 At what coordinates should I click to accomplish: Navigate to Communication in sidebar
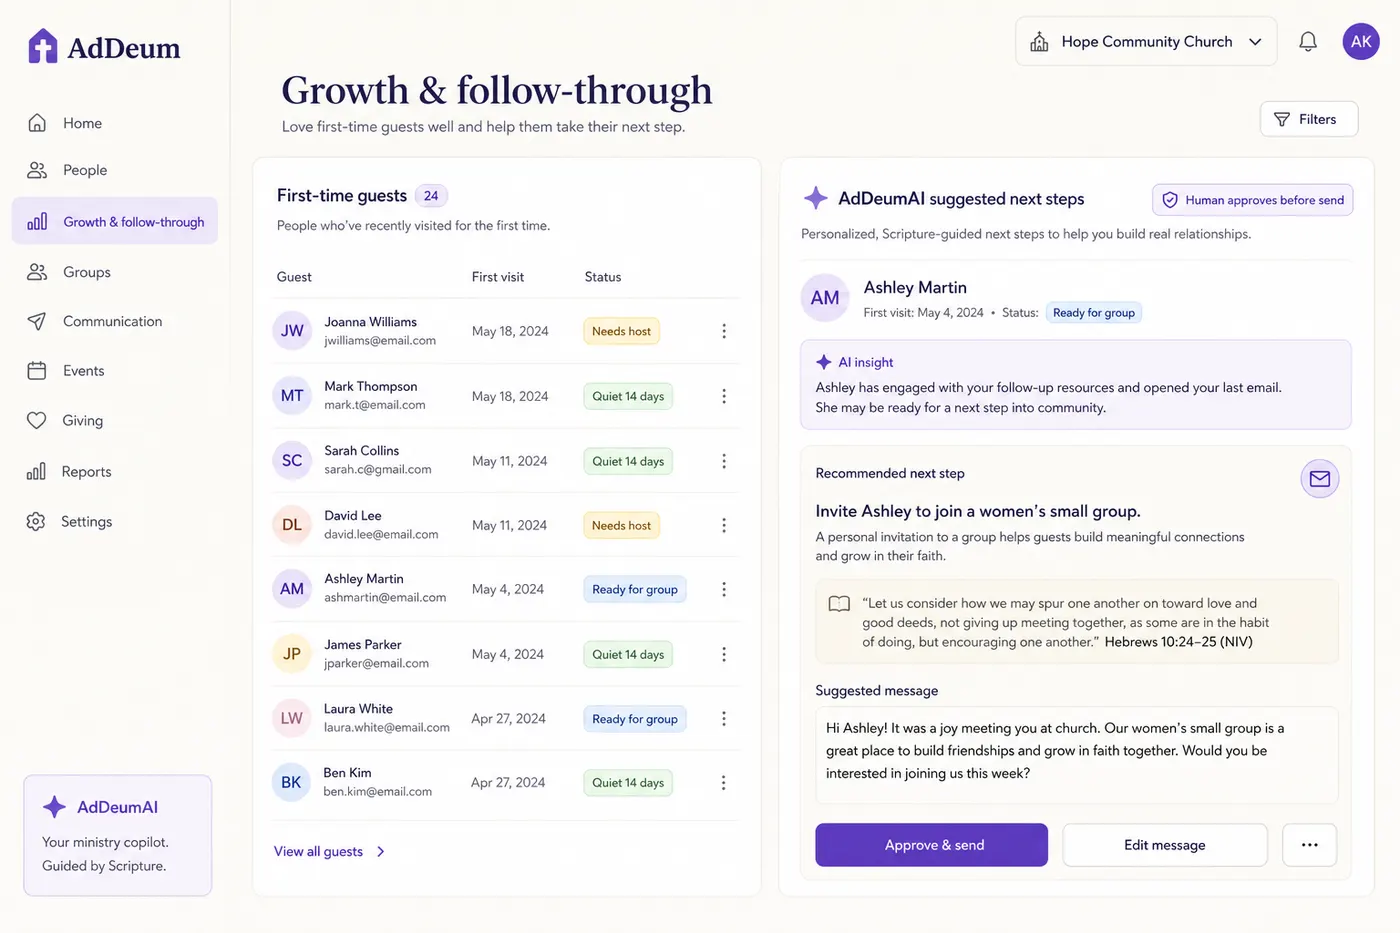pyautogui.click(x=114, y=321)
